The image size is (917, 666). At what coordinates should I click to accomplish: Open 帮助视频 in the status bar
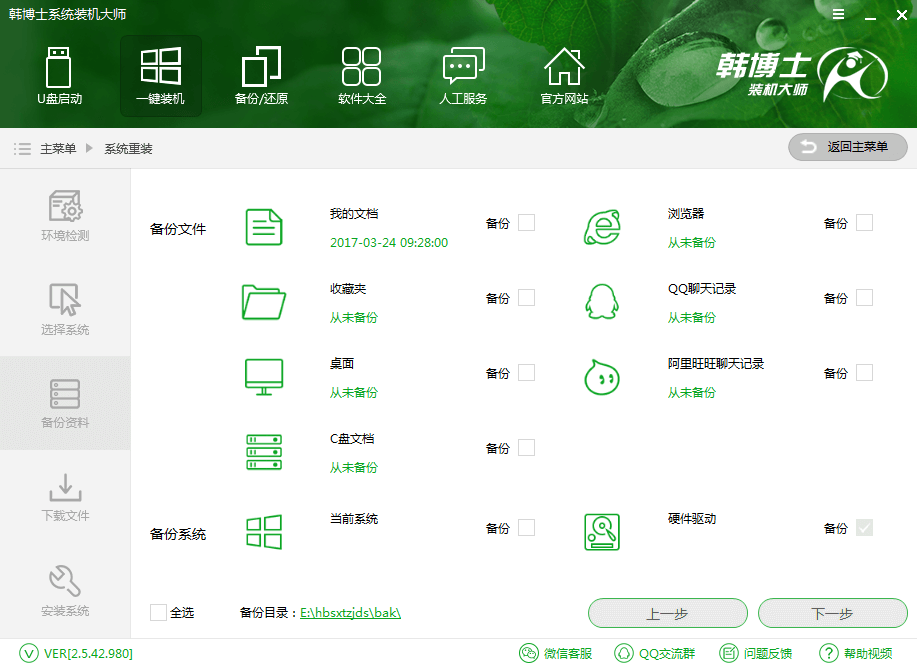pos(856,653)
